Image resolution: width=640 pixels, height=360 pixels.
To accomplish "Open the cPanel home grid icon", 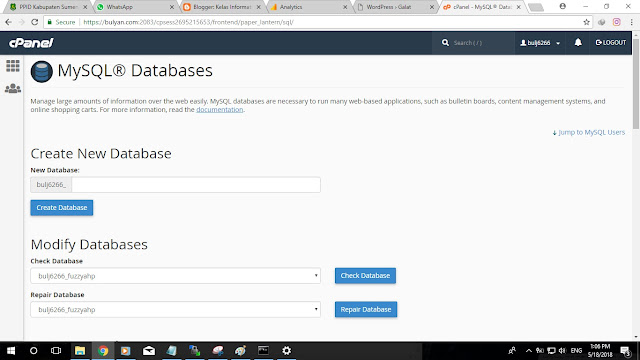I will pyautogui.click(x=13, y=66).
